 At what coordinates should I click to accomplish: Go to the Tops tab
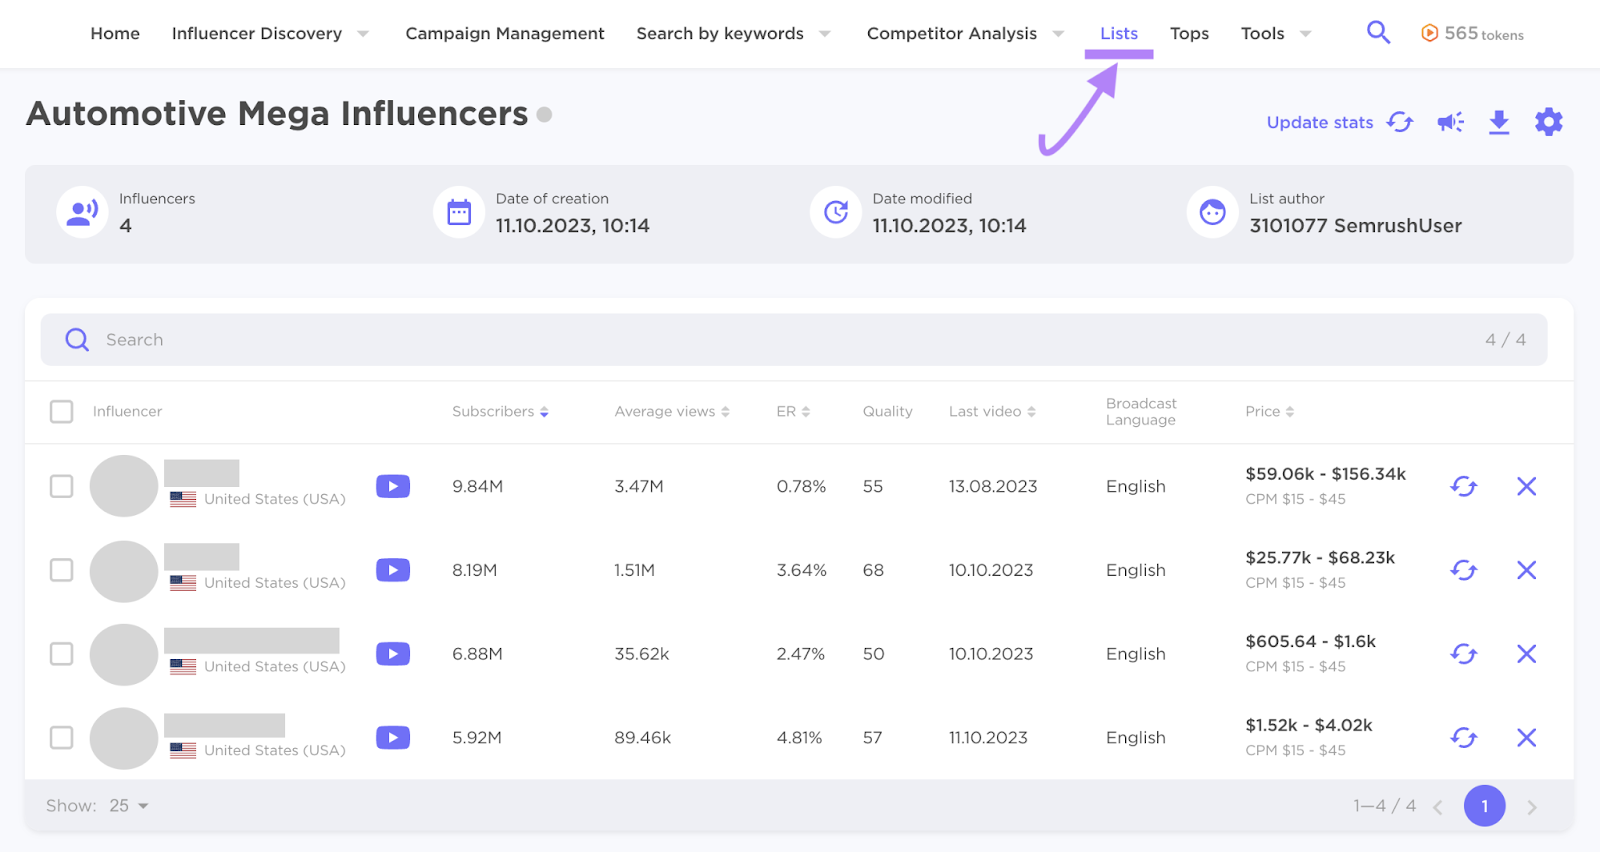click(x=1189, y=34)
